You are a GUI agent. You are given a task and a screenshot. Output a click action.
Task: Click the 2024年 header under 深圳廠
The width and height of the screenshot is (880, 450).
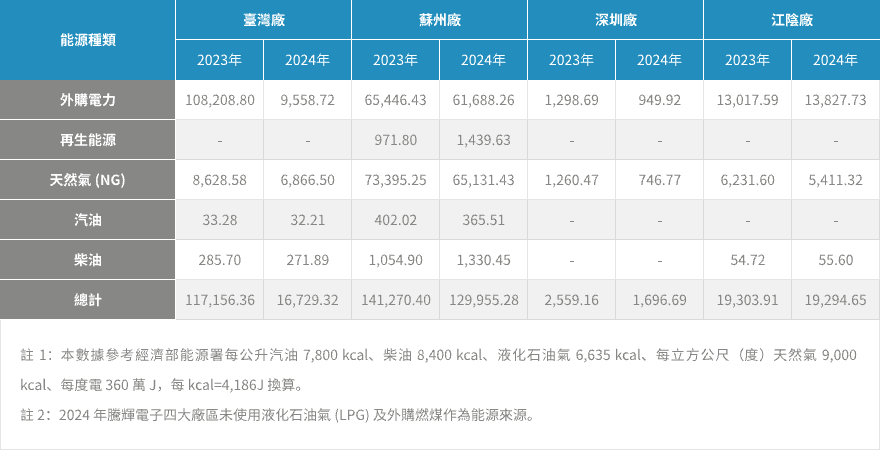click(x=659, y=60)
